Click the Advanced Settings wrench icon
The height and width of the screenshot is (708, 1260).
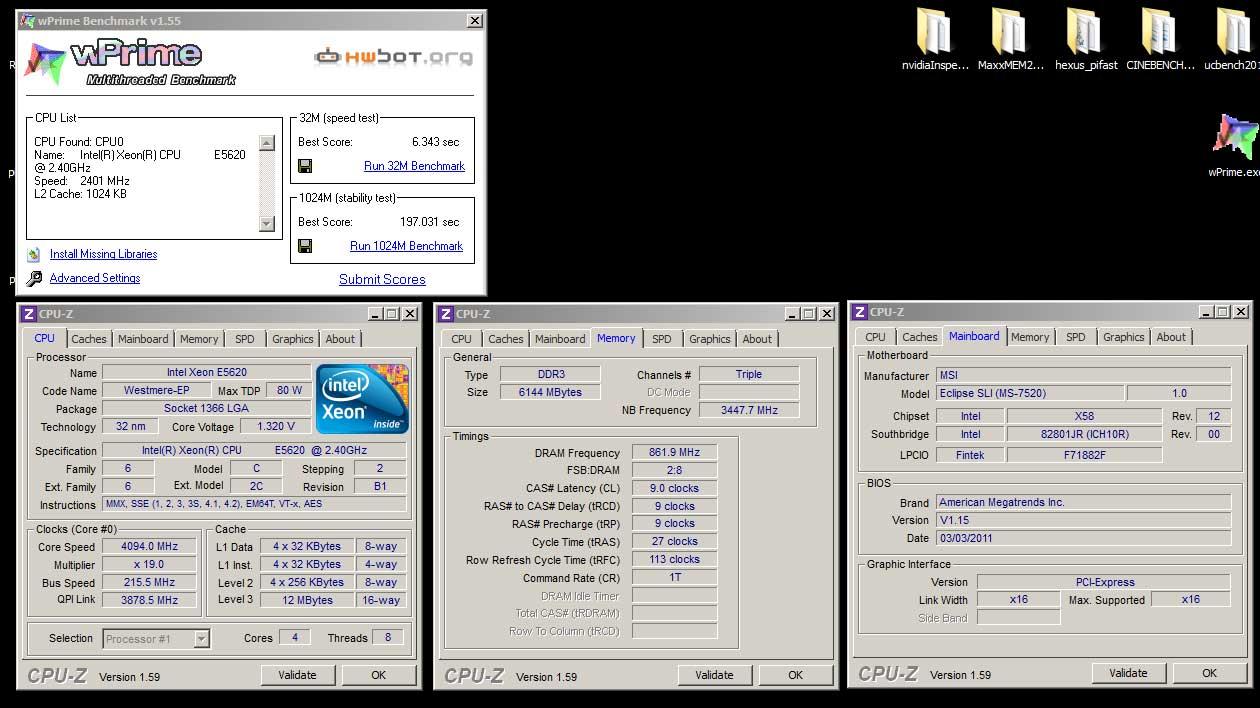34,279
